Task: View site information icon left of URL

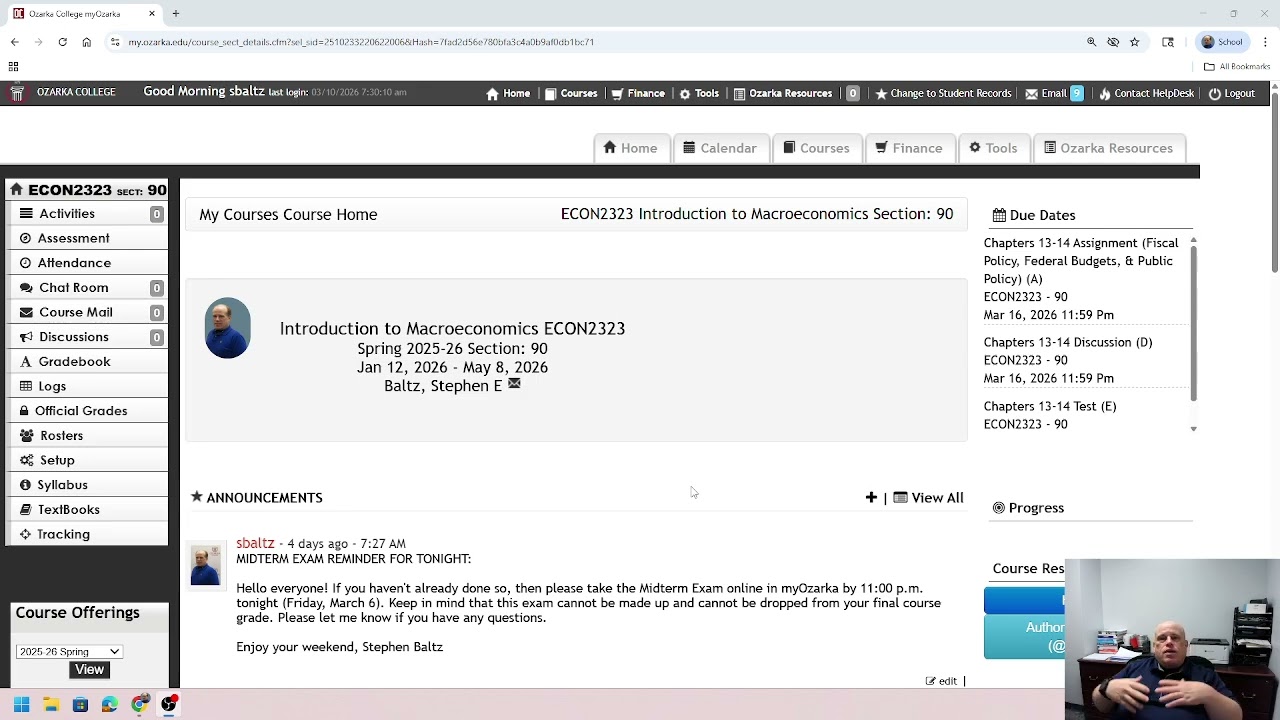Action: tap(115, 42)
